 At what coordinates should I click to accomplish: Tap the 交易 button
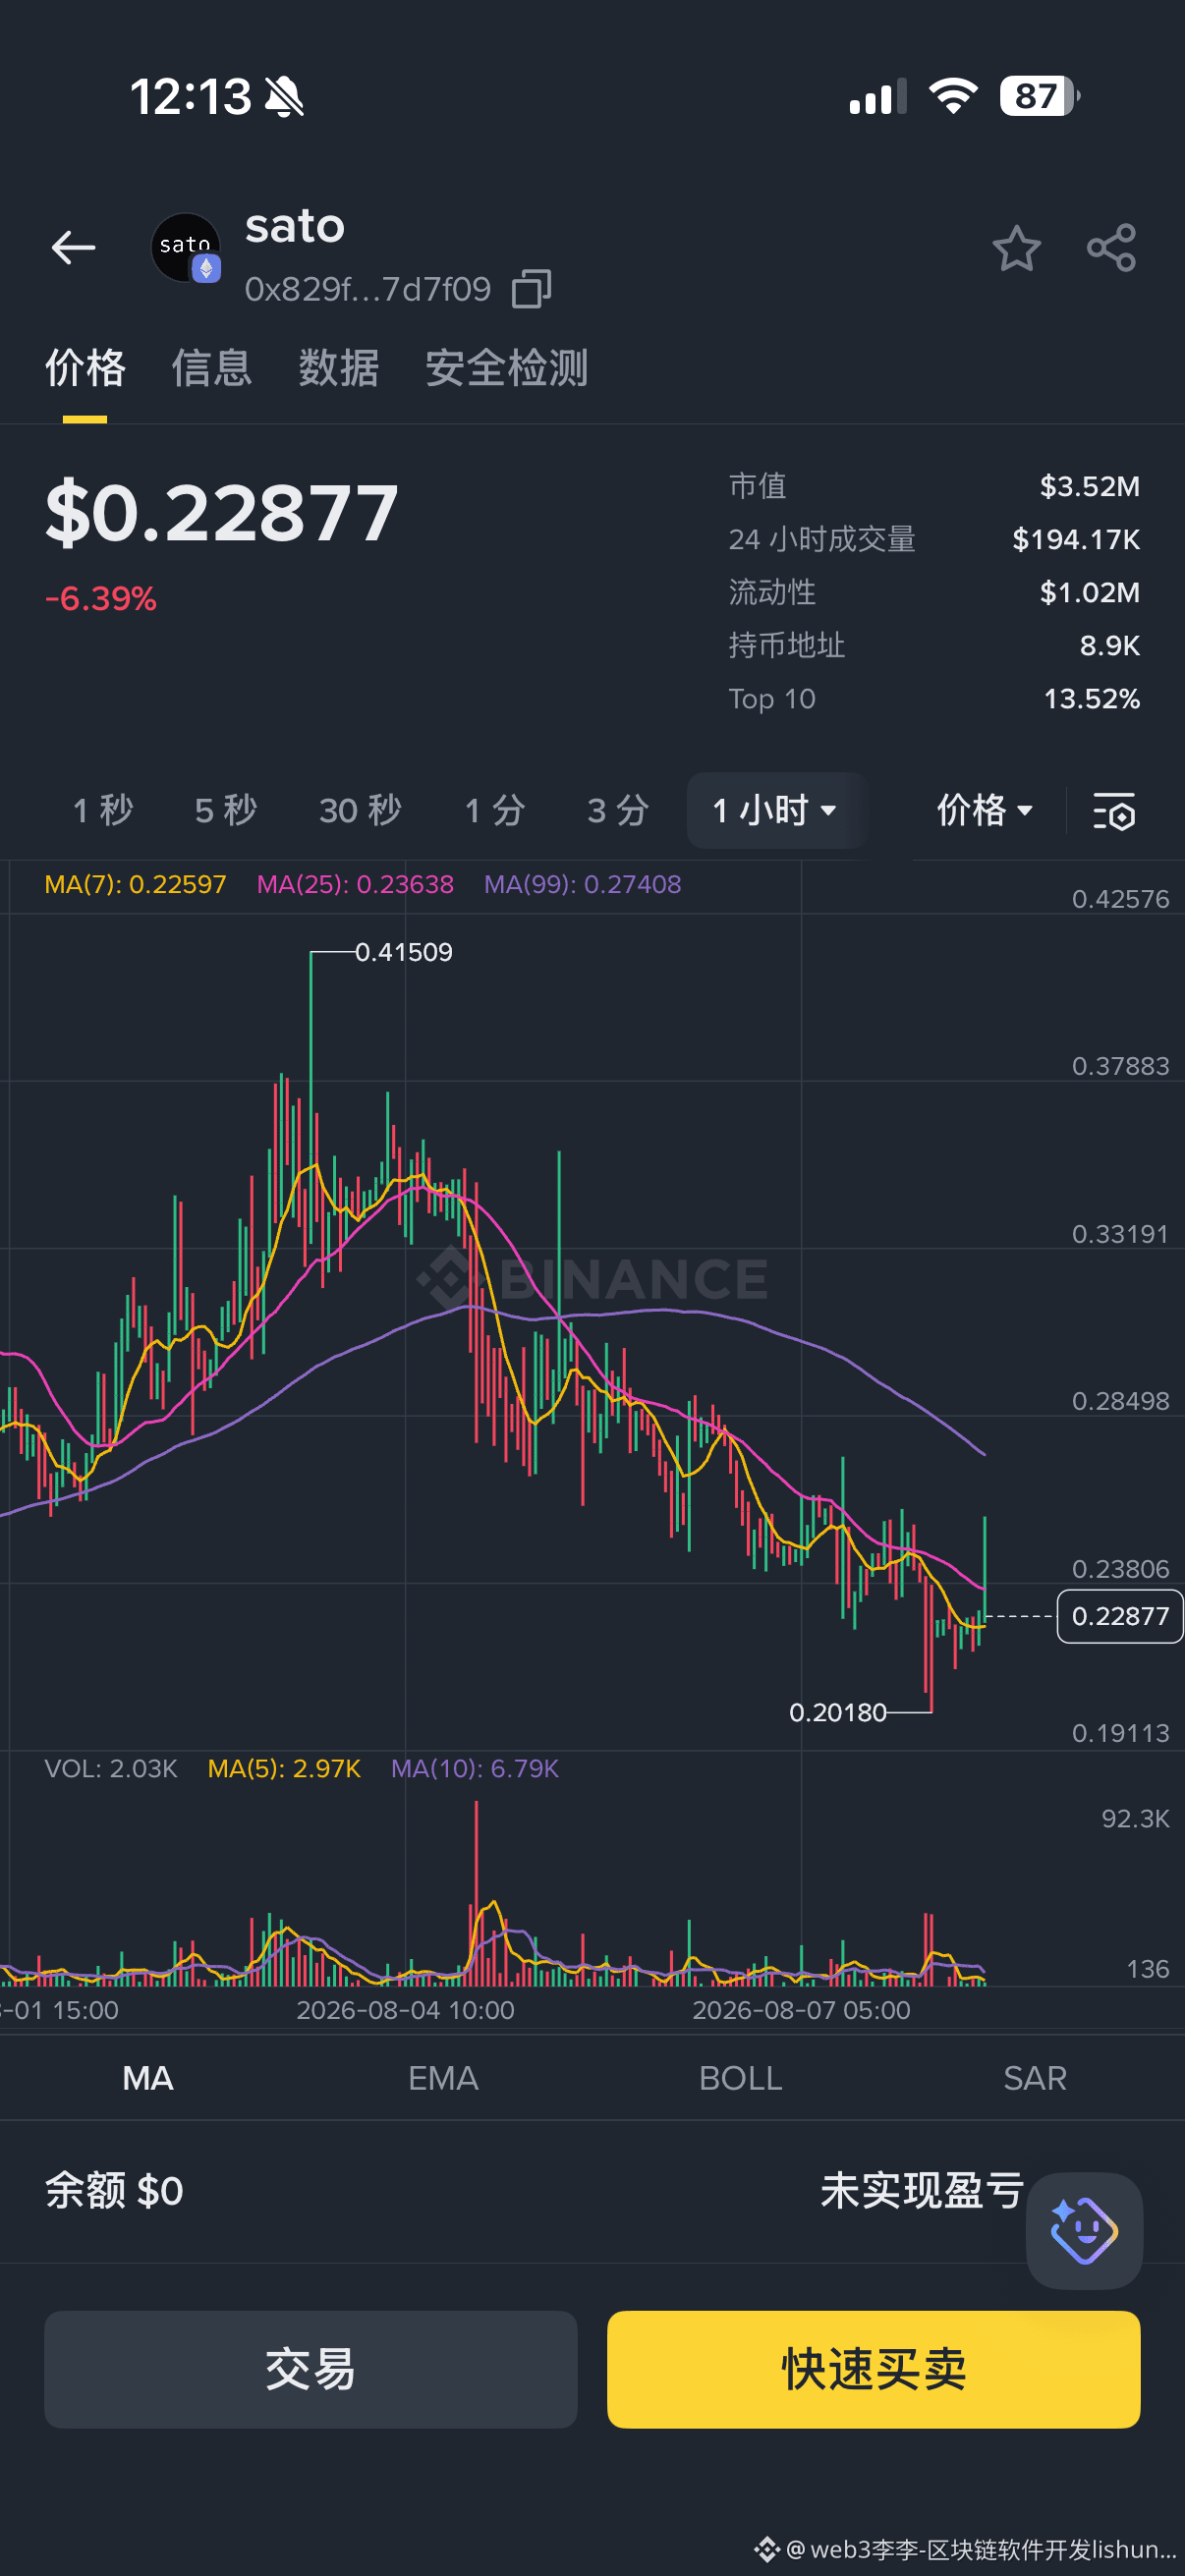coord(311,2369)
